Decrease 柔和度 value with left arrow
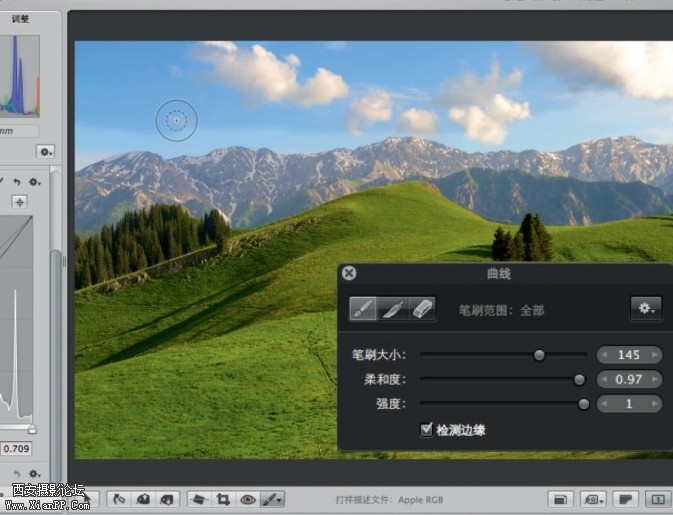The image size is (673, 515). pos(605,380)
